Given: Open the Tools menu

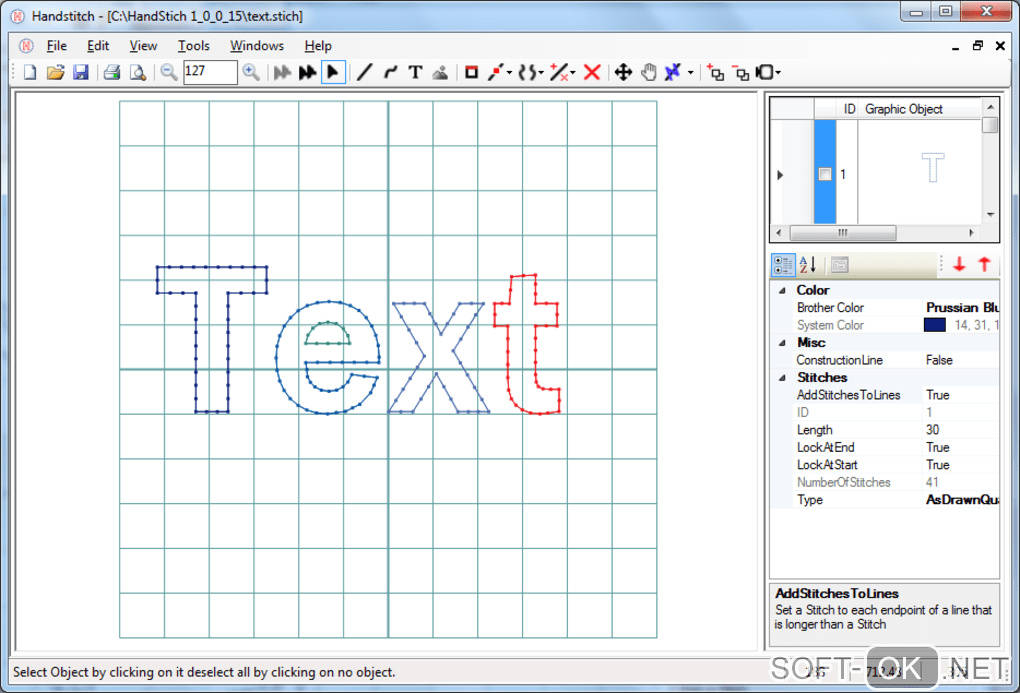Looking at the screenshot, I should click(x=194, y=45).
